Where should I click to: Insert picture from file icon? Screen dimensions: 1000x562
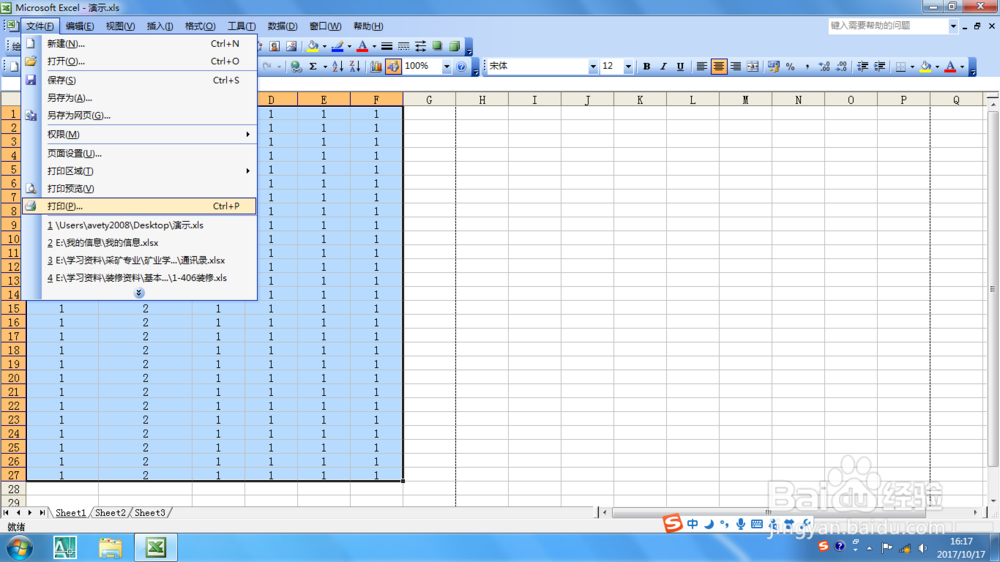(291, 46)
